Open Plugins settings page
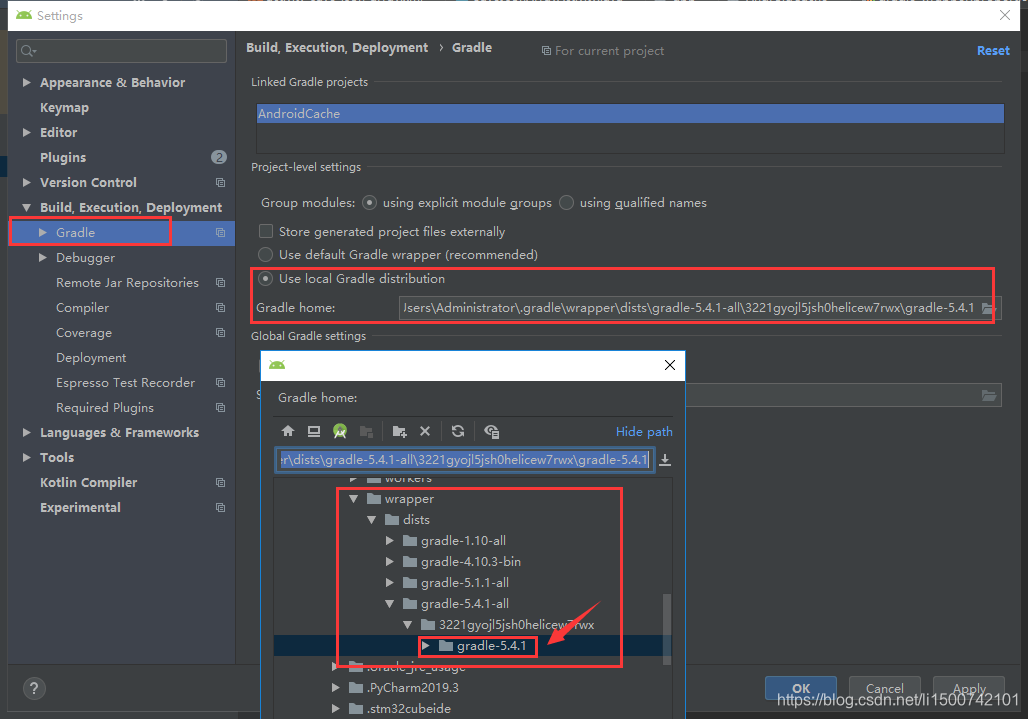Viewport: 1028px width, 719px height. [63, 157]
